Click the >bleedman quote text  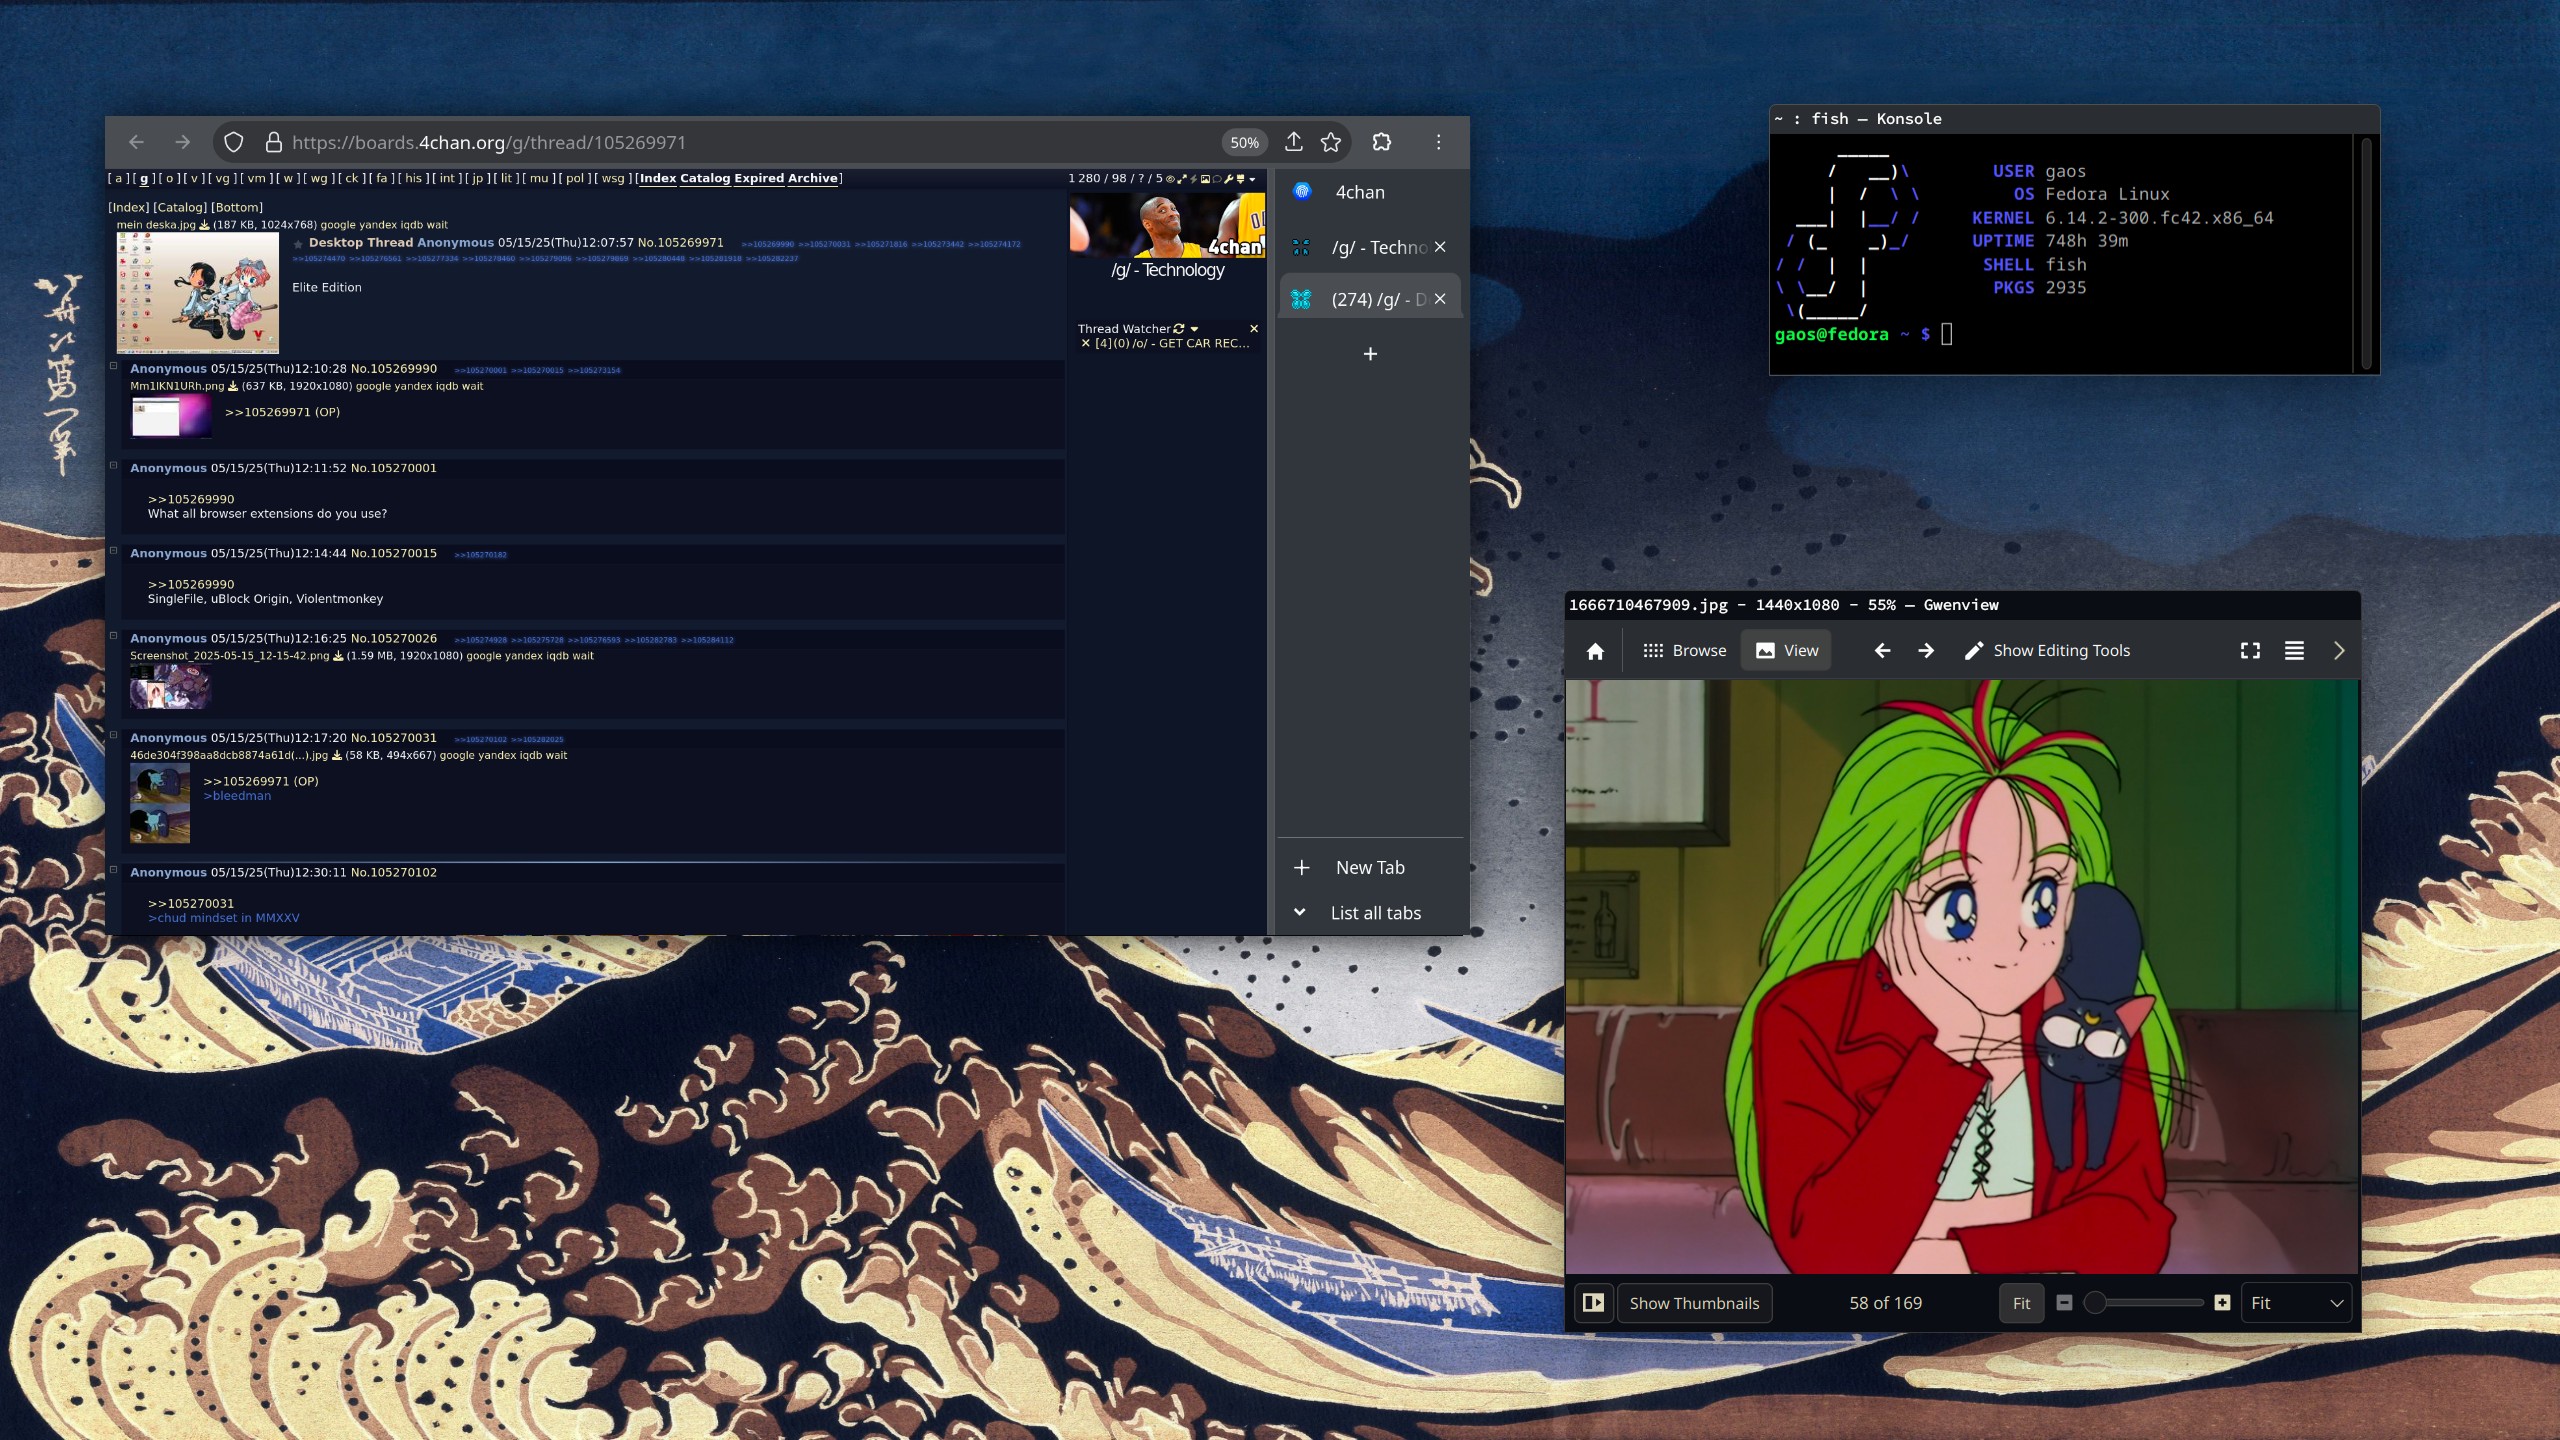point(237,796)
